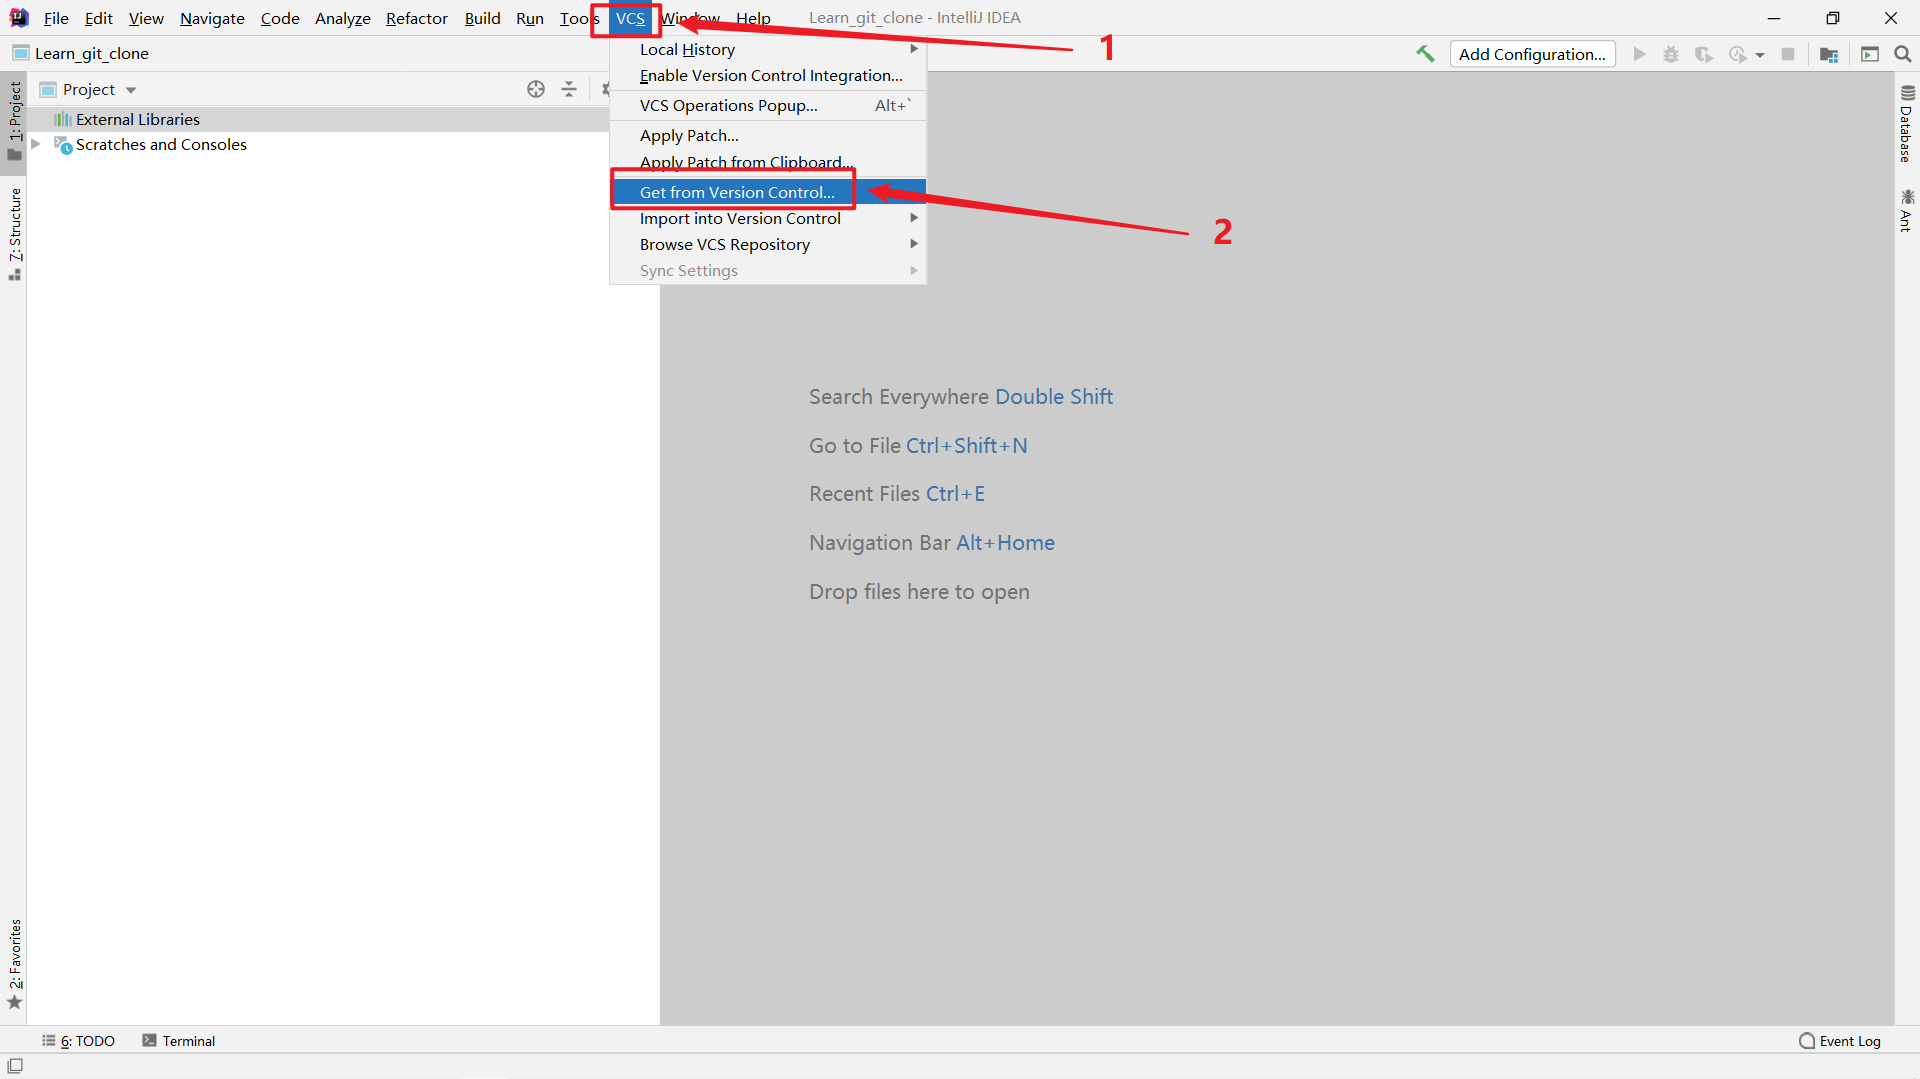1920x1079 pixels.
Task: Expand Browse VCS Repository submenu
Action: pyautogui.click(x=768, y=244)
